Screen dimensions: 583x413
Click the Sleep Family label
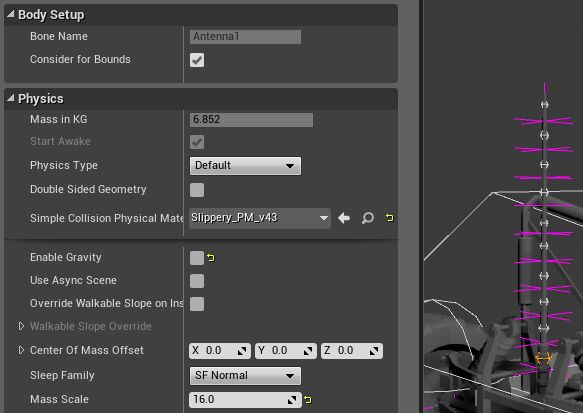[x=62, y=375]
